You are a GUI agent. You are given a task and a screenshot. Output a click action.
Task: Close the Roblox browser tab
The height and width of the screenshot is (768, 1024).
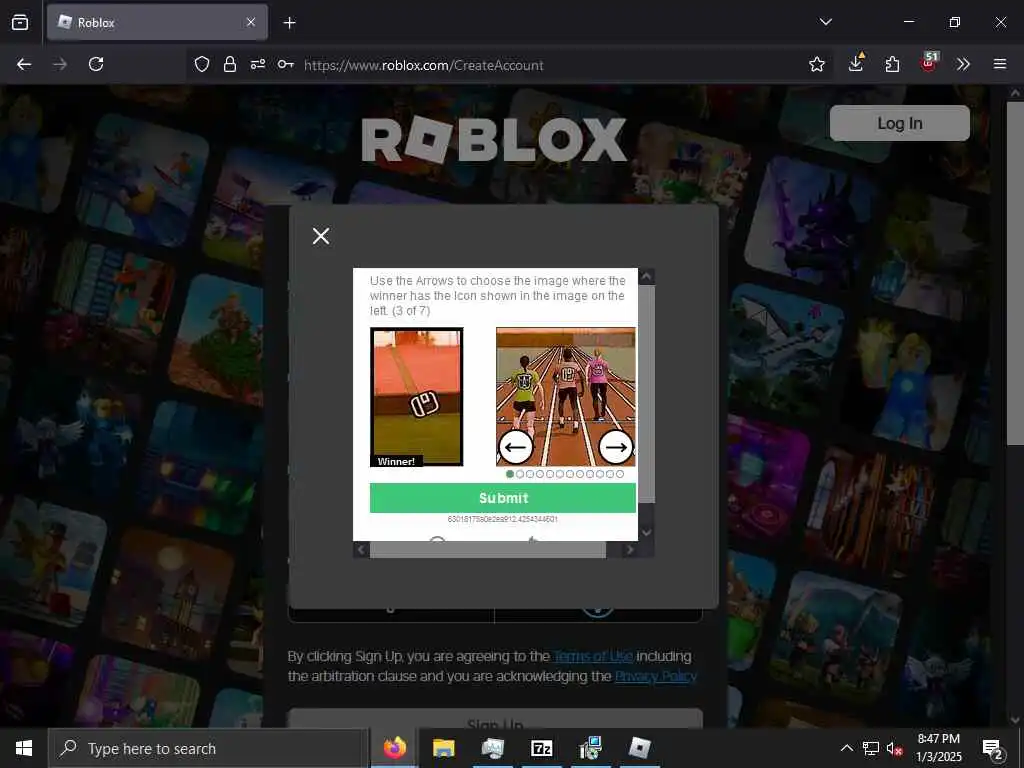coord(251,22)
